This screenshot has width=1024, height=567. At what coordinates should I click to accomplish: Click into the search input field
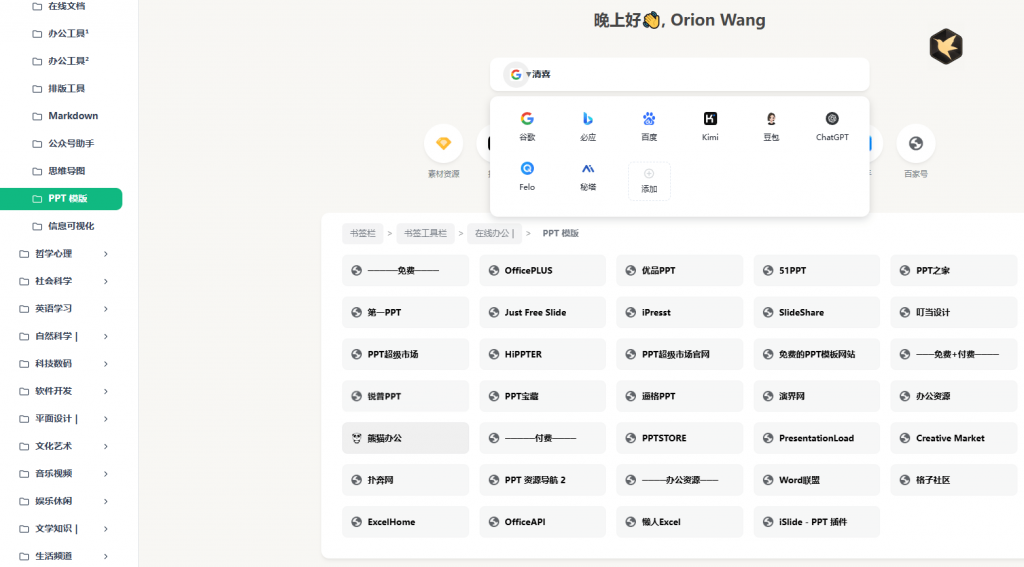(x=700, y=75)
